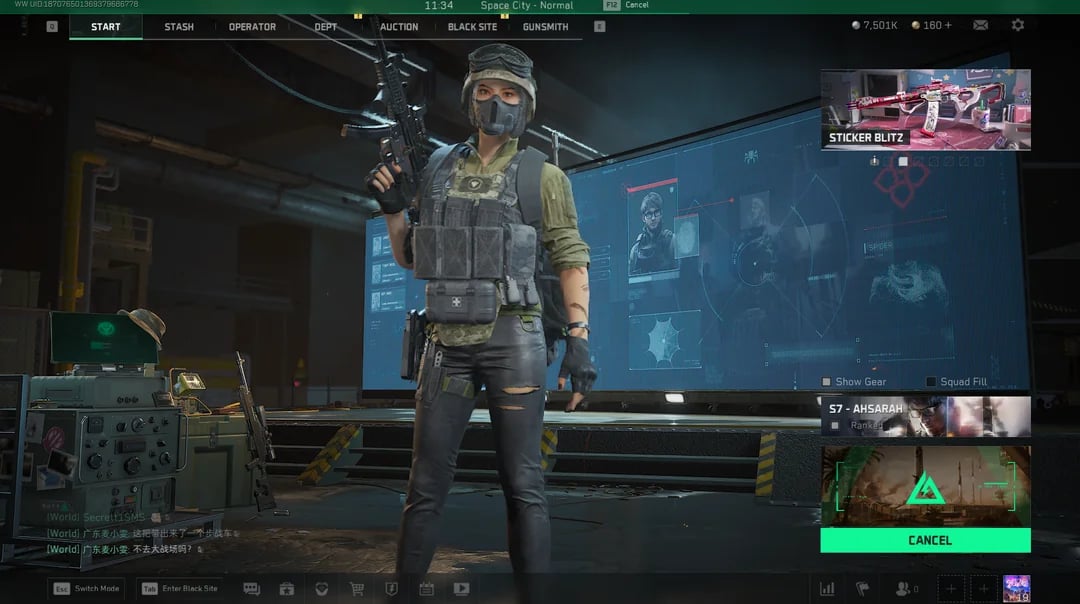The height and width of the screenshot is (604, 1080).
Task: Click the Enter Black Site button
Action: [181, 588]
